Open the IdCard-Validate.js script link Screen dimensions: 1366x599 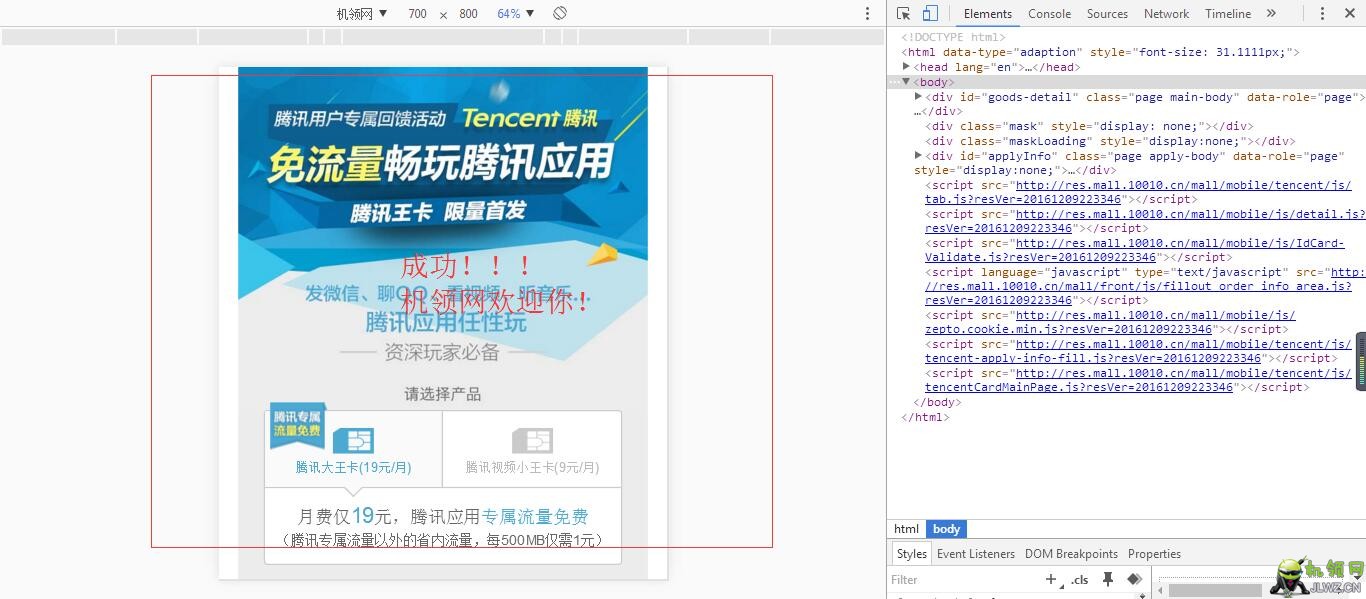coord(1135,250)
